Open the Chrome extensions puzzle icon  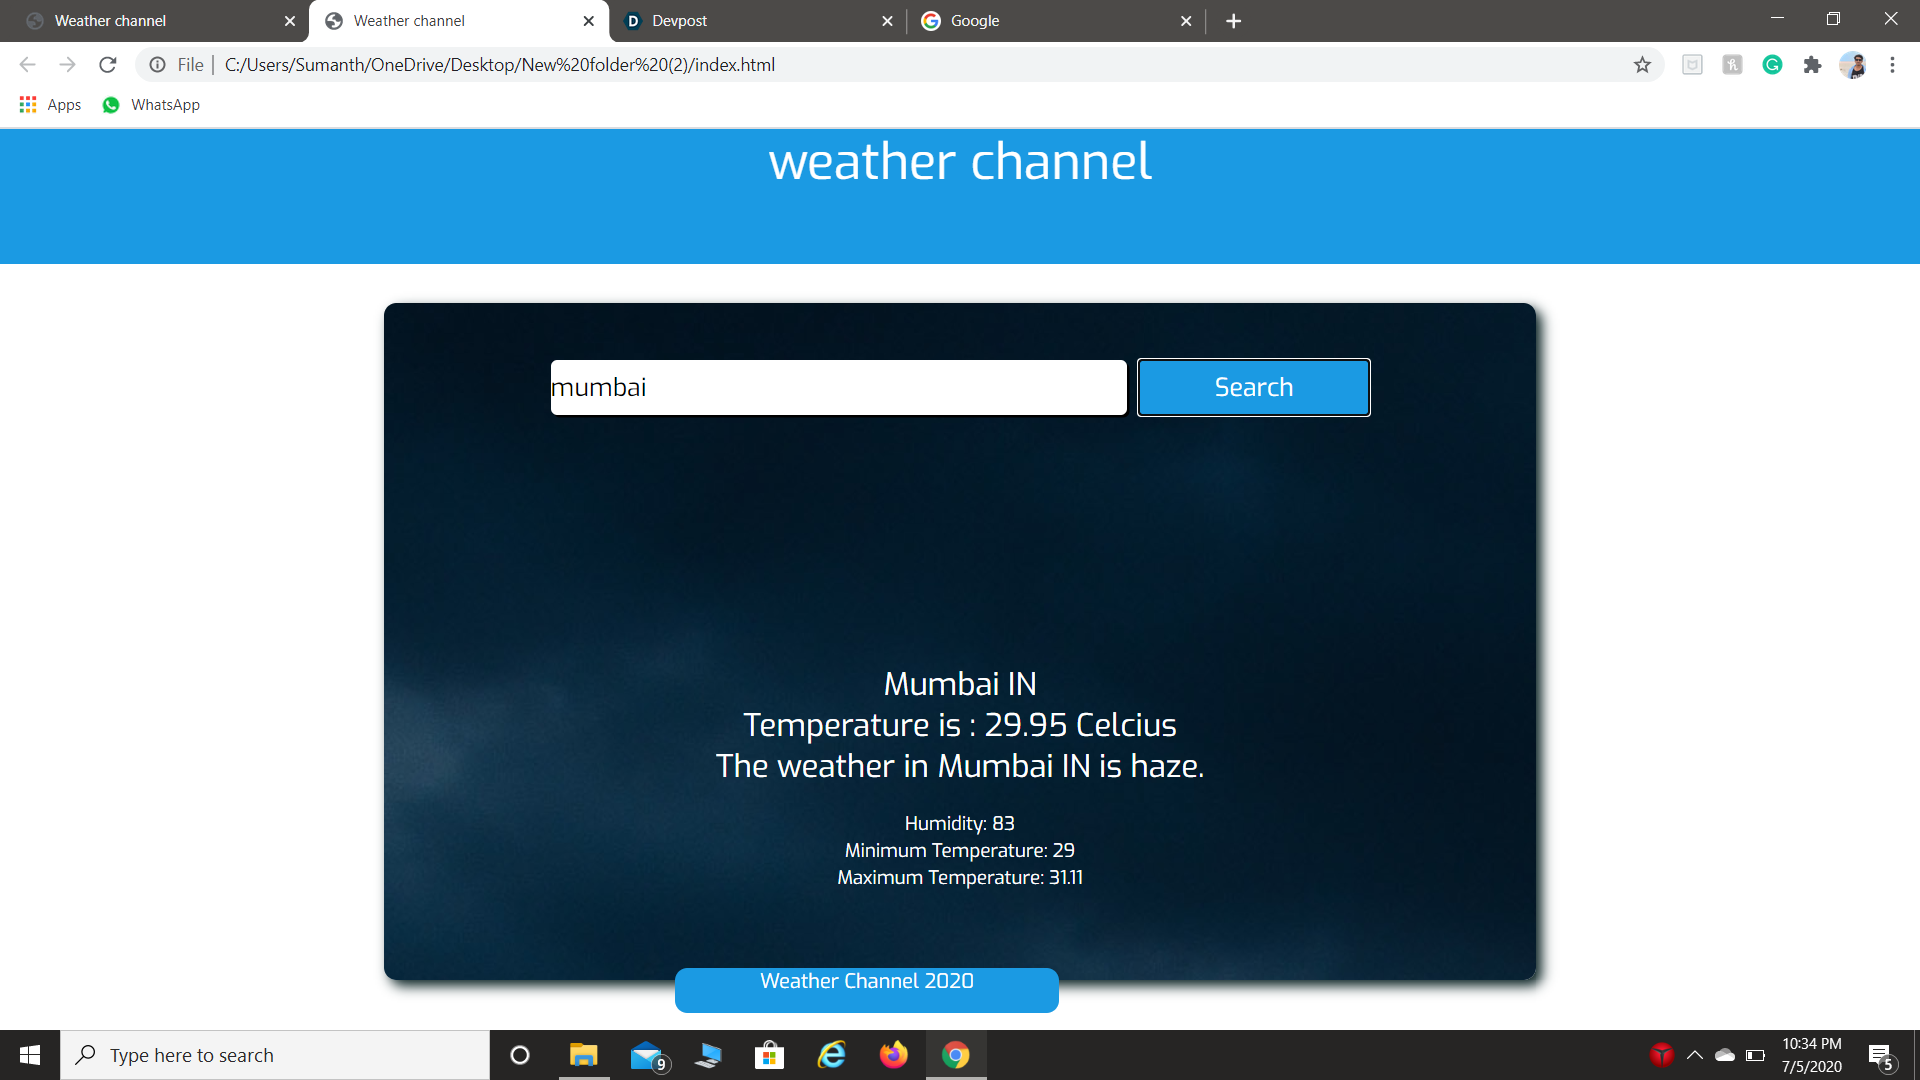tap(1812, 65)
